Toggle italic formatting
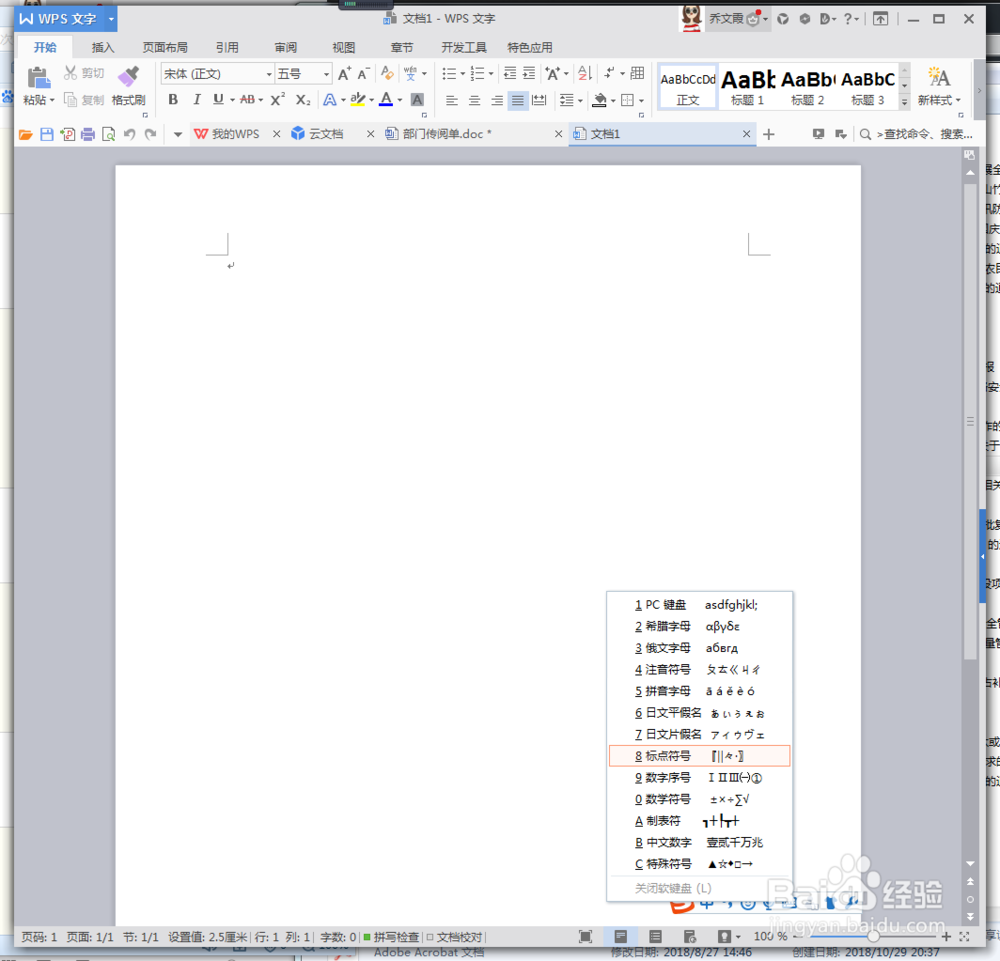 (x=196, y=99)
